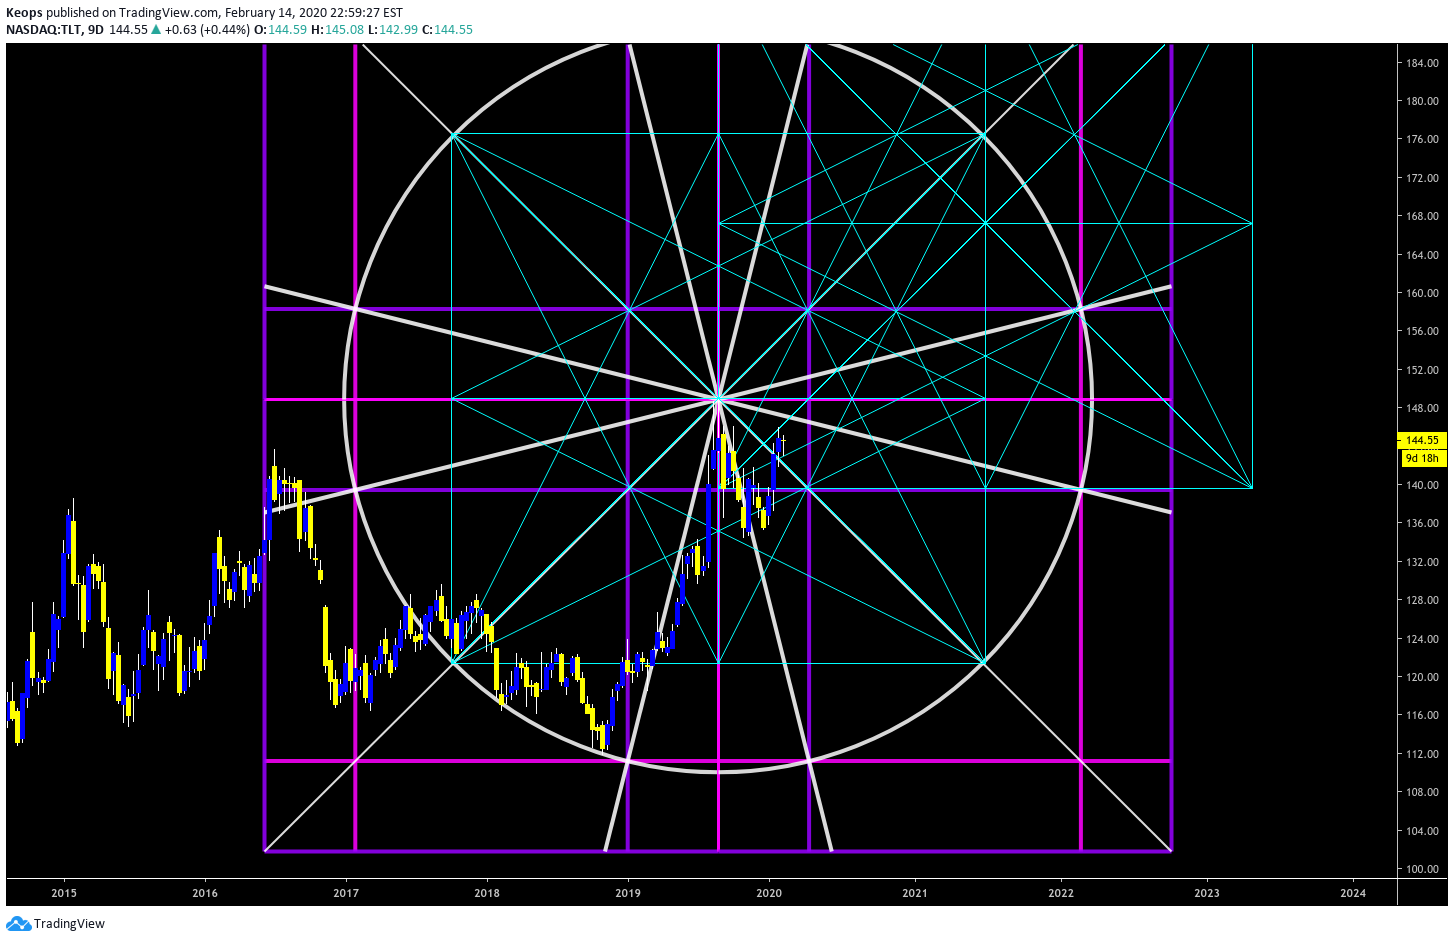Click the 132.00 price axis label

1422,562
